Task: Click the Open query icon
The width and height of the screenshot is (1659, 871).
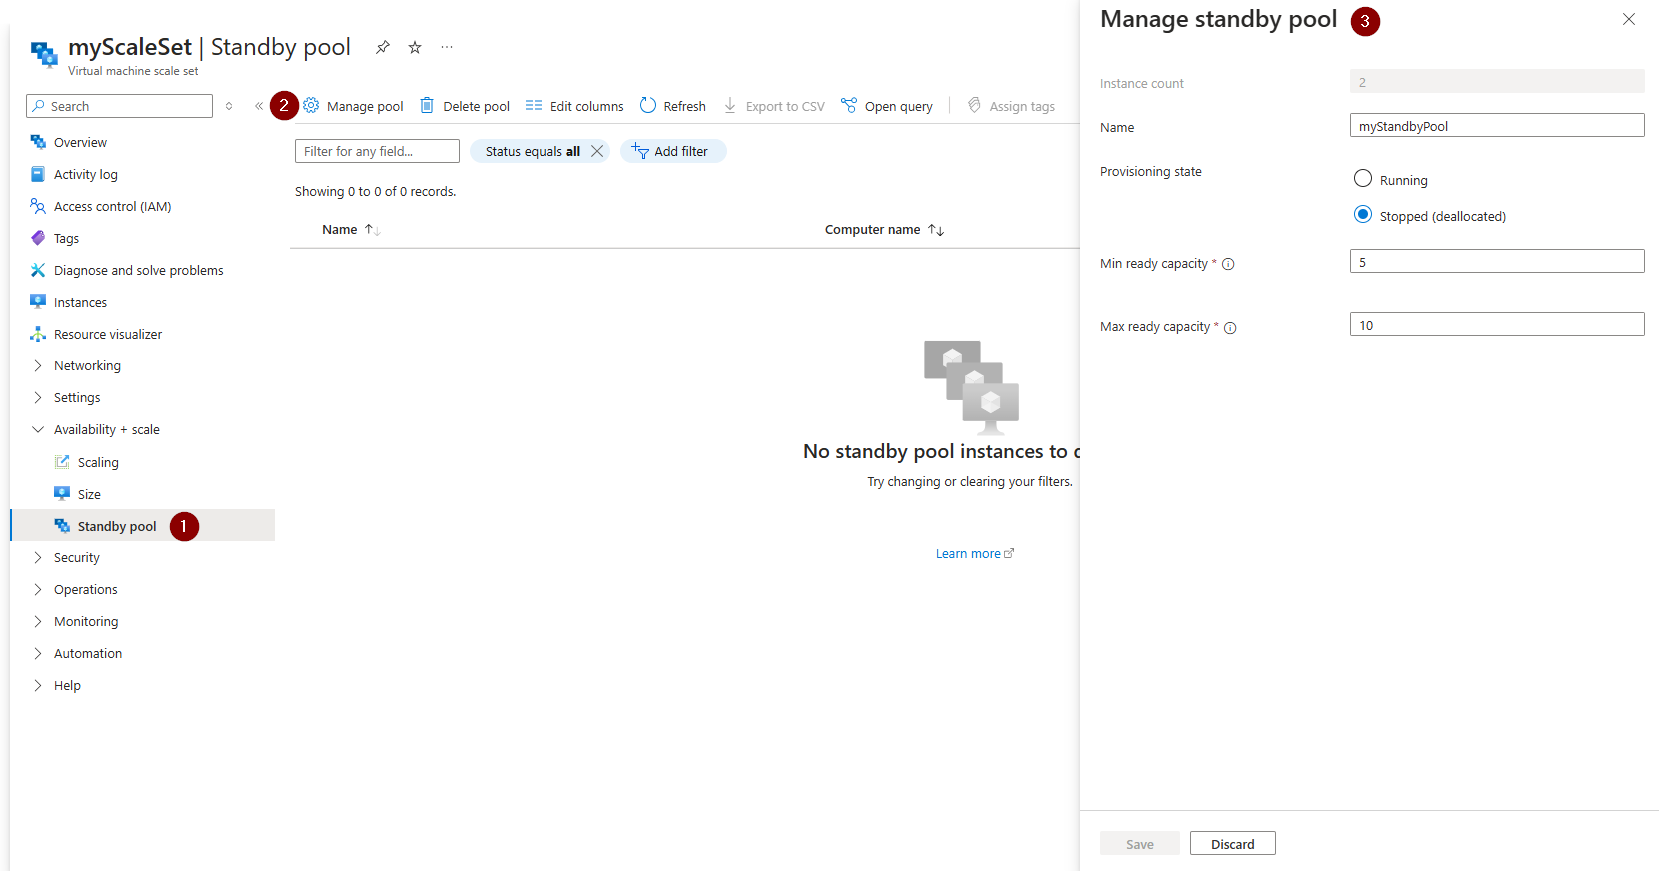Action: 849,105
